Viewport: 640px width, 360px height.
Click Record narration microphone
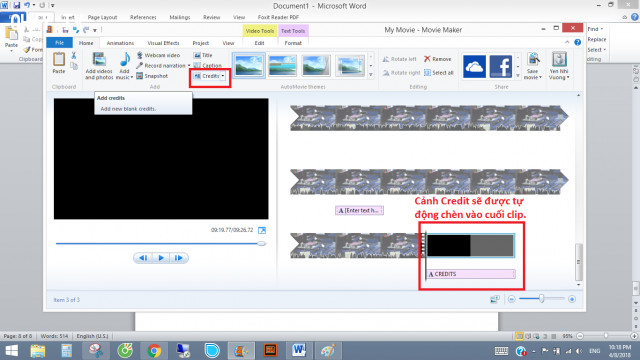tap(161, 66)
